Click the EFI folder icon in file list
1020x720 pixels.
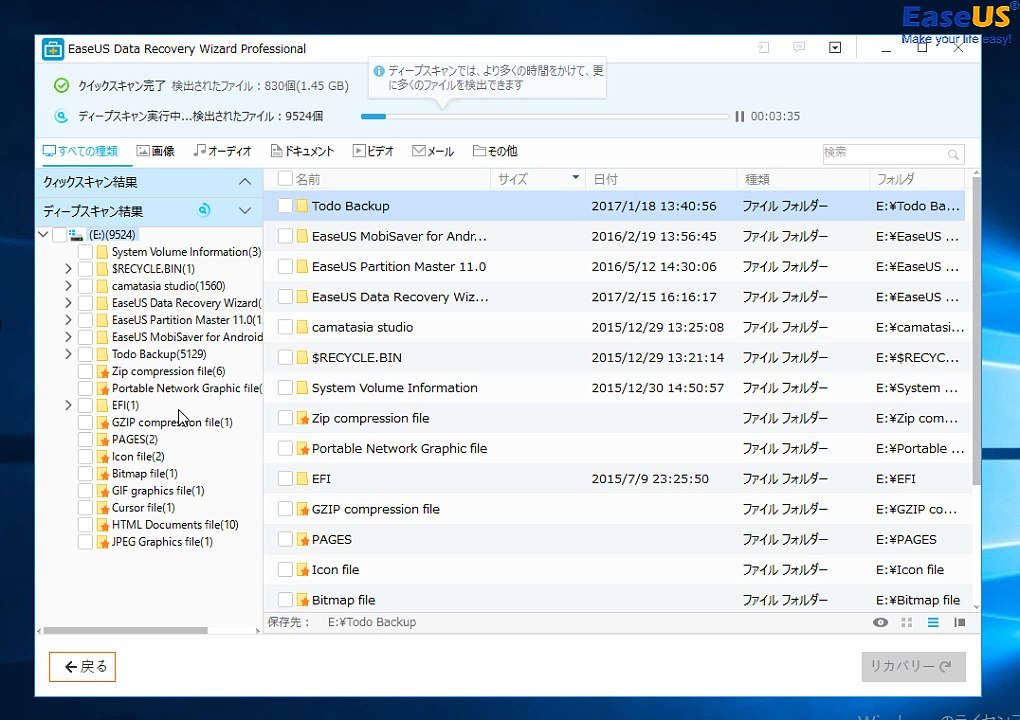pyautogui.click(x=302, y=479)
